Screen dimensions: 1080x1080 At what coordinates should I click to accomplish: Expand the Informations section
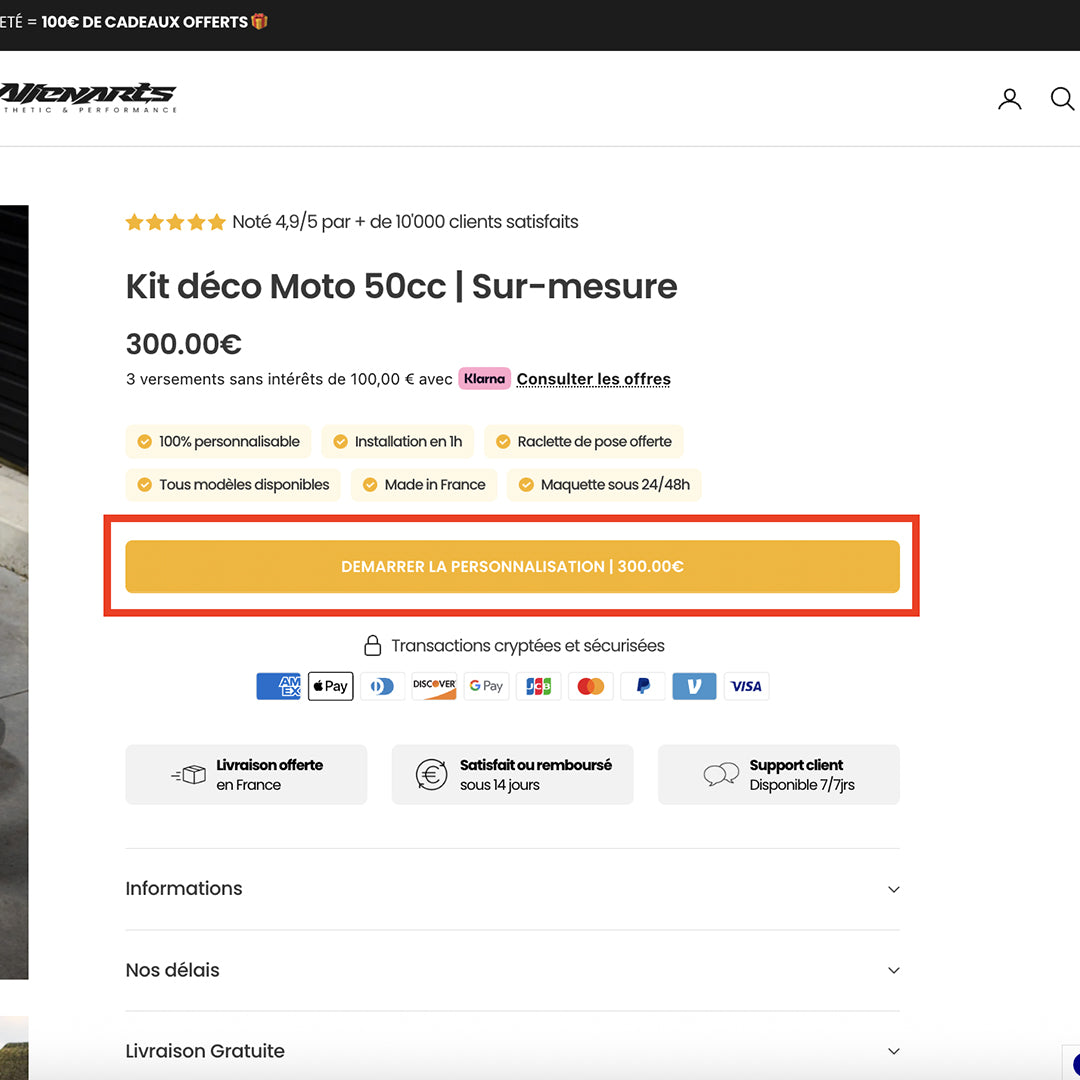point(512,889)
